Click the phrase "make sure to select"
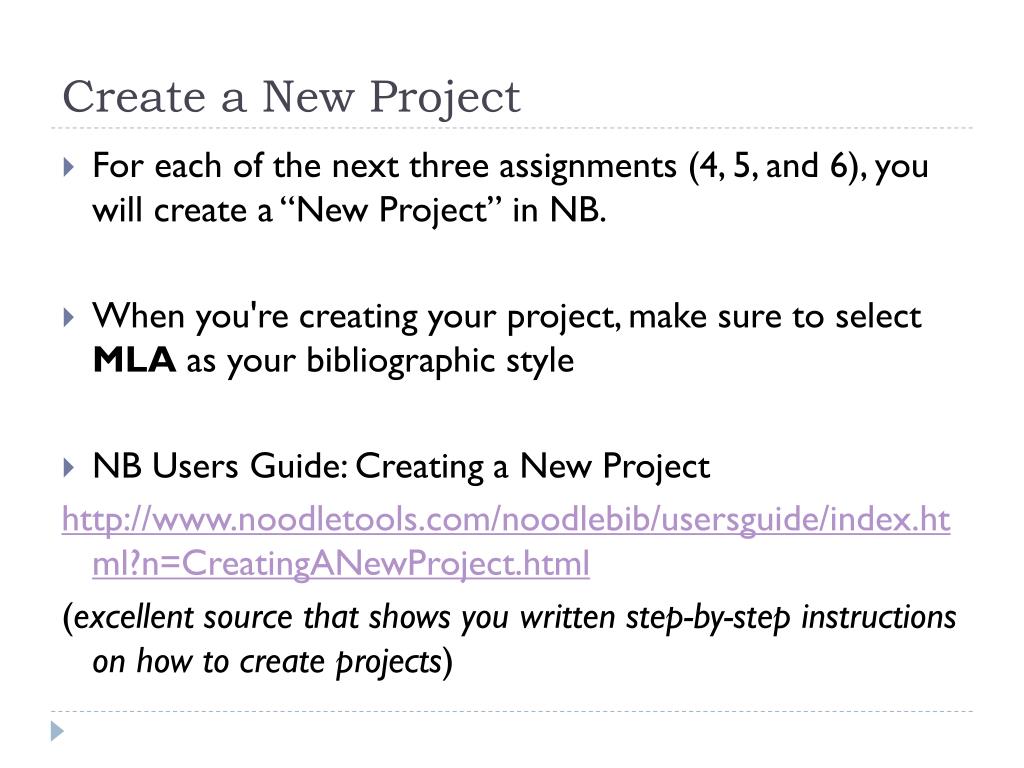Viewport: 1024px width, 768px height. tap(775, 317)
